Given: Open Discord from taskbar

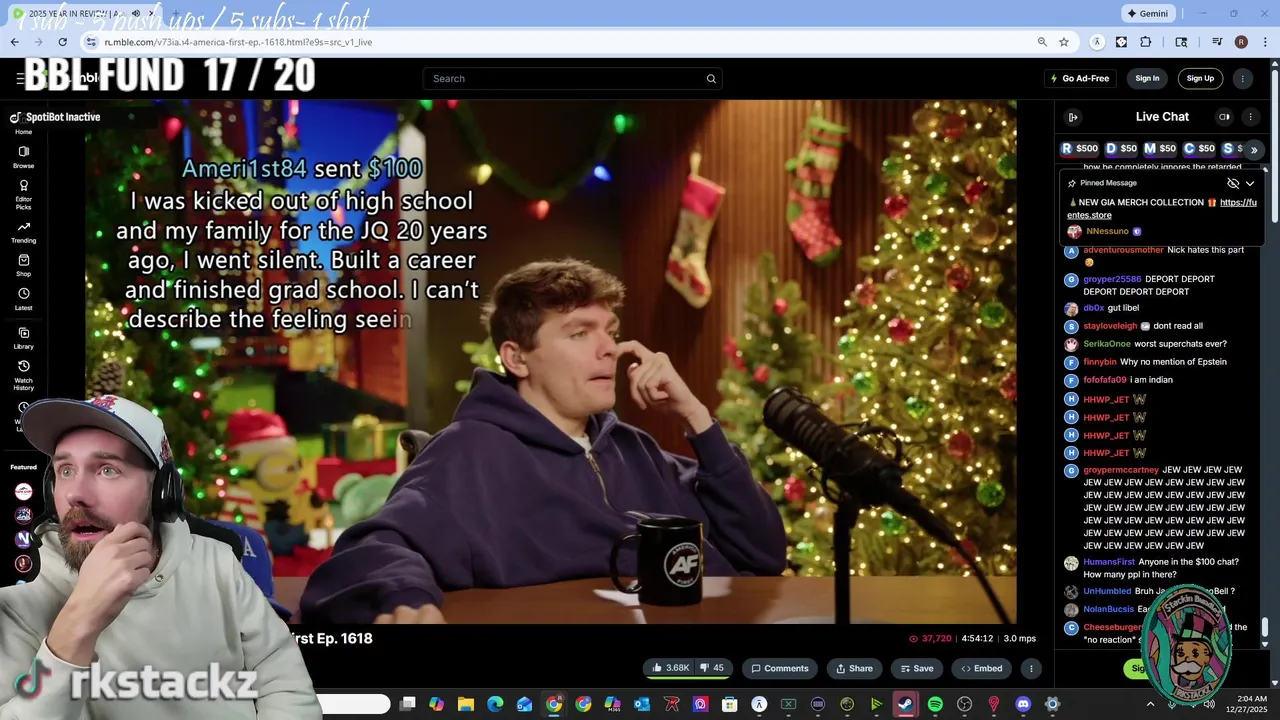Looking at the screenshot, I should pyautogui.click(x=1023, y=704).
